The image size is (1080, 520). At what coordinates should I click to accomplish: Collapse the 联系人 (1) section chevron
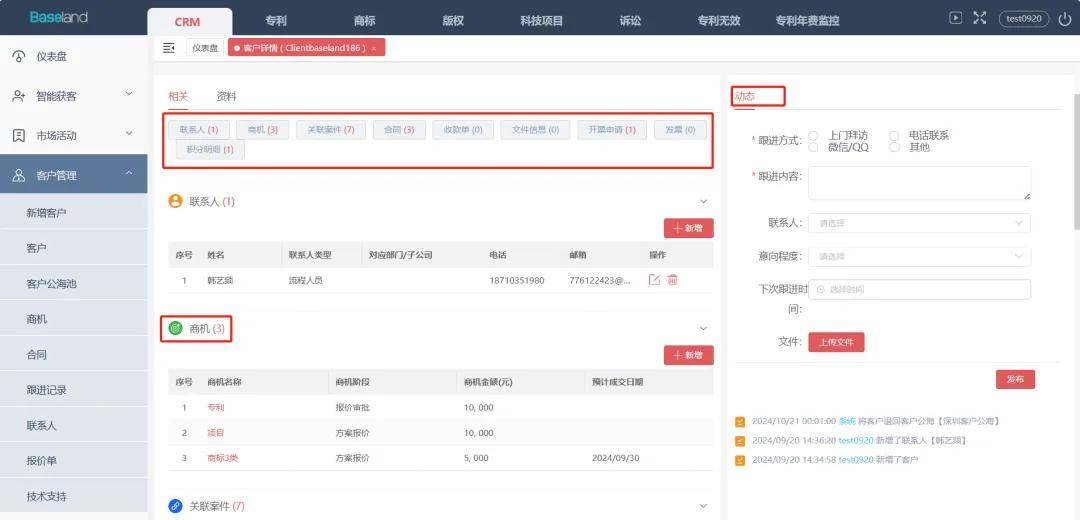point(703,202)
